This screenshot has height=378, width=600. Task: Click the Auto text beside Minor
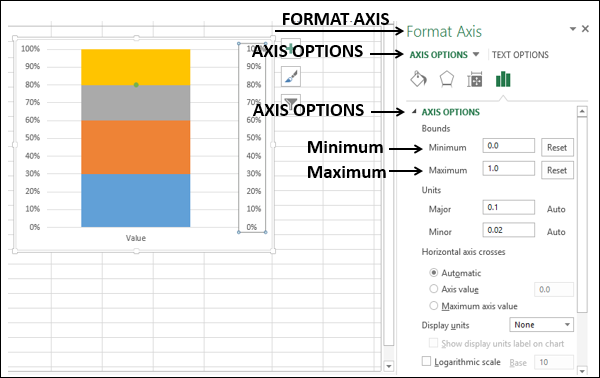pos(556,232)
